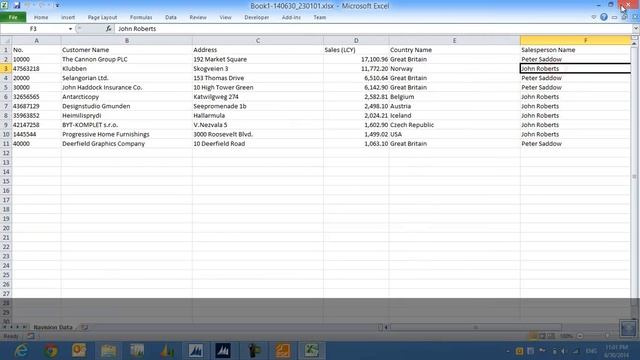Open Google Chrome from the taskbar
Screen dimensions: 640x360
click(x=51, y=351)
